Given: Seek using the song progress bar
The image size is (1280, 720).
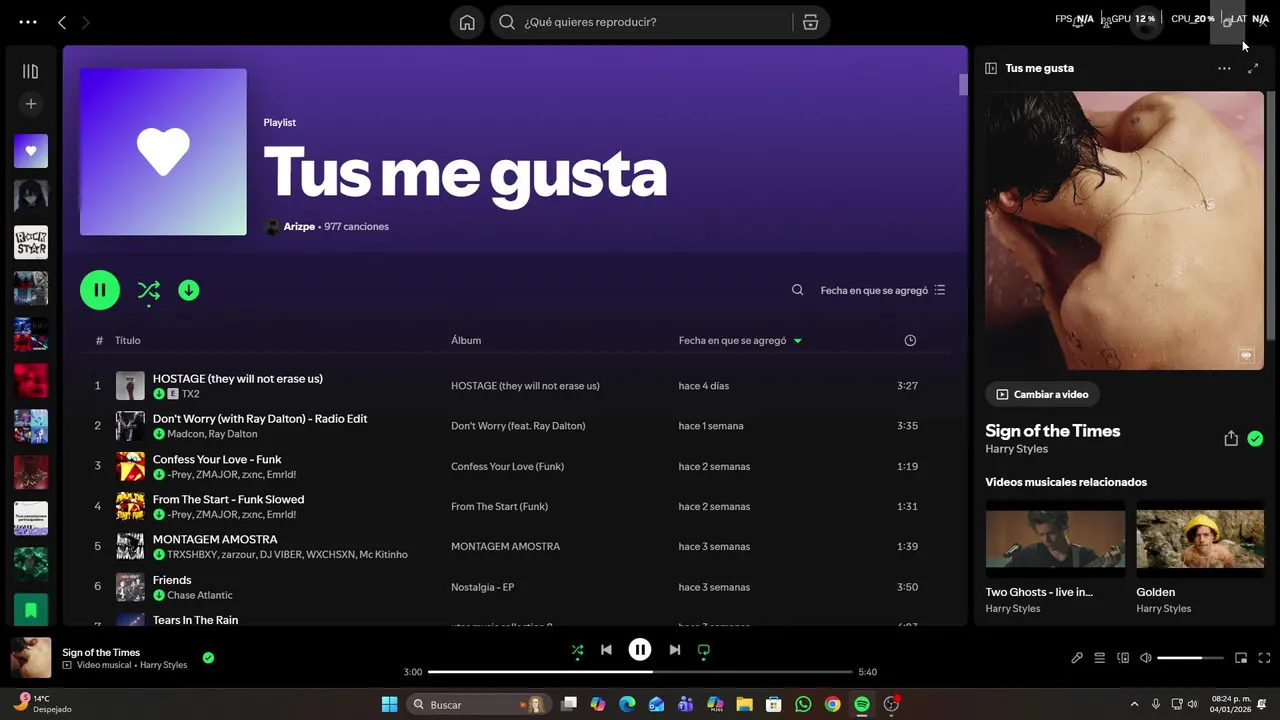Looking at the screenshot, I should 640,672.
